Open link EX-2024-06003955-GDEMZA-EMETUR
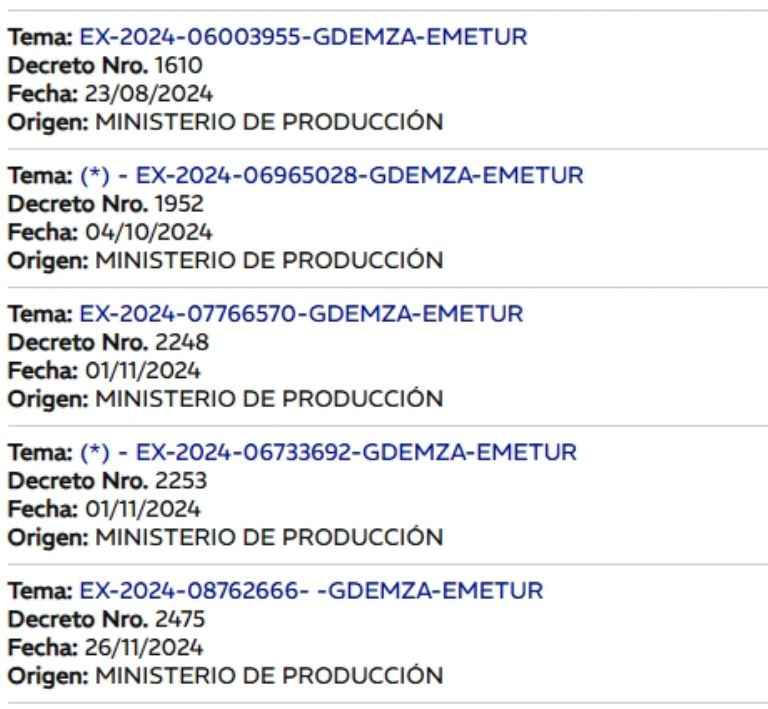This screenshot has width=768, height=709. [x=303, y=38]
